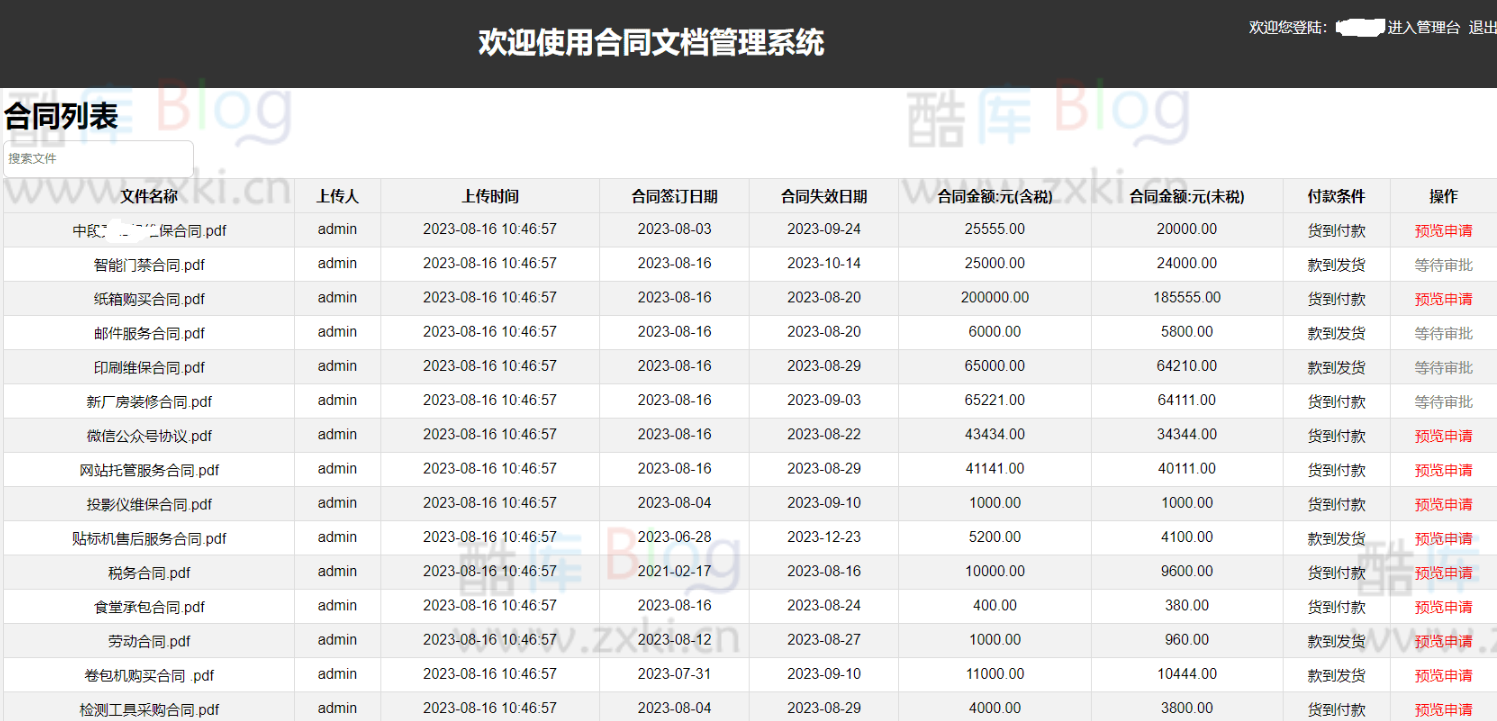
Task: Click the 合同金额:元(含税) column header
Action: click(x=995, y=196)
